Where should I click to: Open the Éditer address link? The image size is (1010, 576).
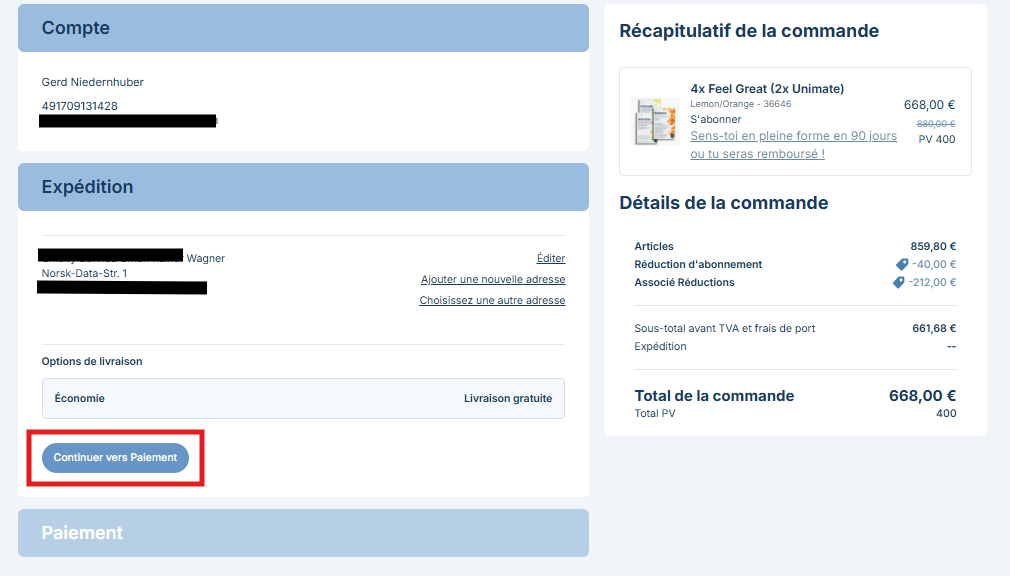[x=551, y=258]
